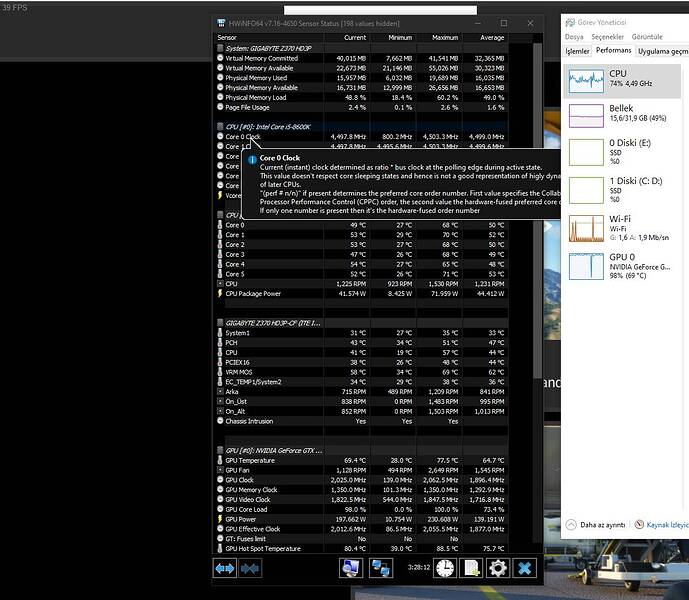The image size is (689, 600).
Task: Select the Arka fan RPM row
Action: point(361,392)
